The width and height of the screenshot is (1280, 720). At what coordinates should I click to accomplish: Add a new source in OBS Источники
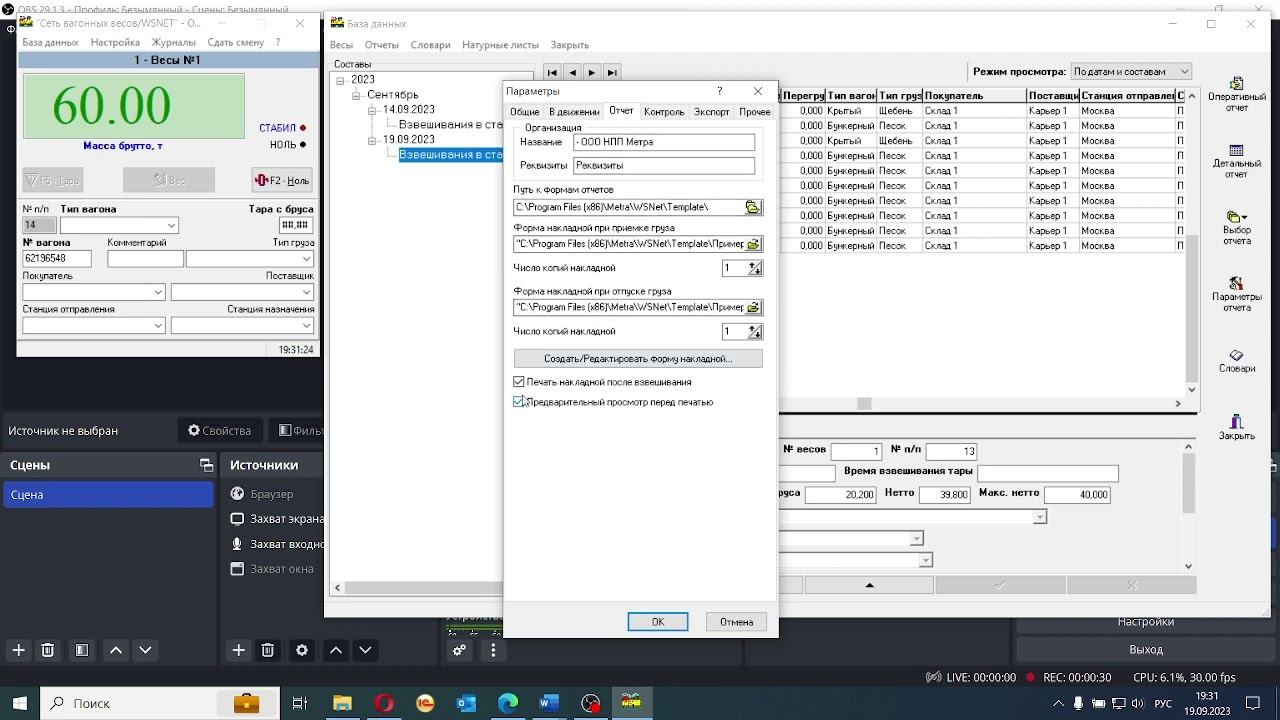click(238, 650)
